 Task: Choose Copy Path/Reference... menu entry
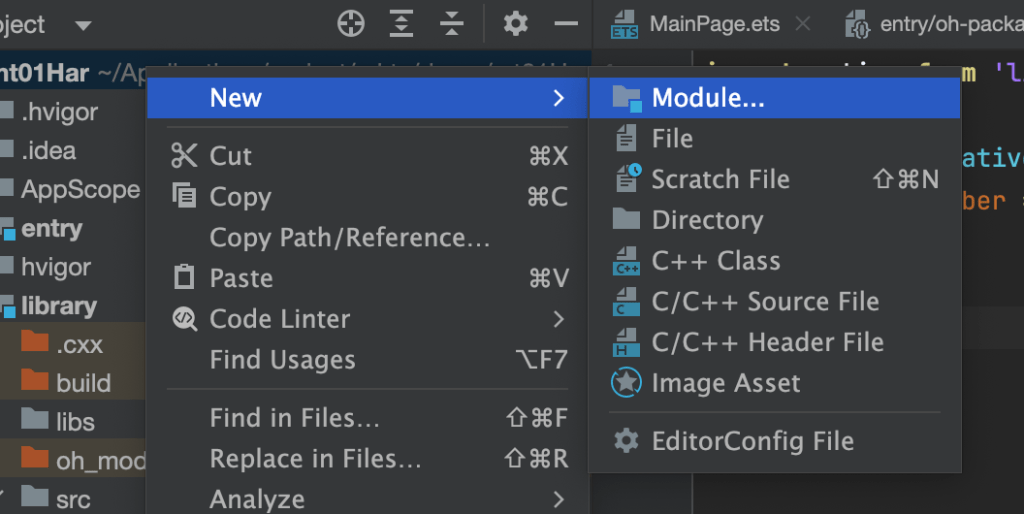coord(349,238)
